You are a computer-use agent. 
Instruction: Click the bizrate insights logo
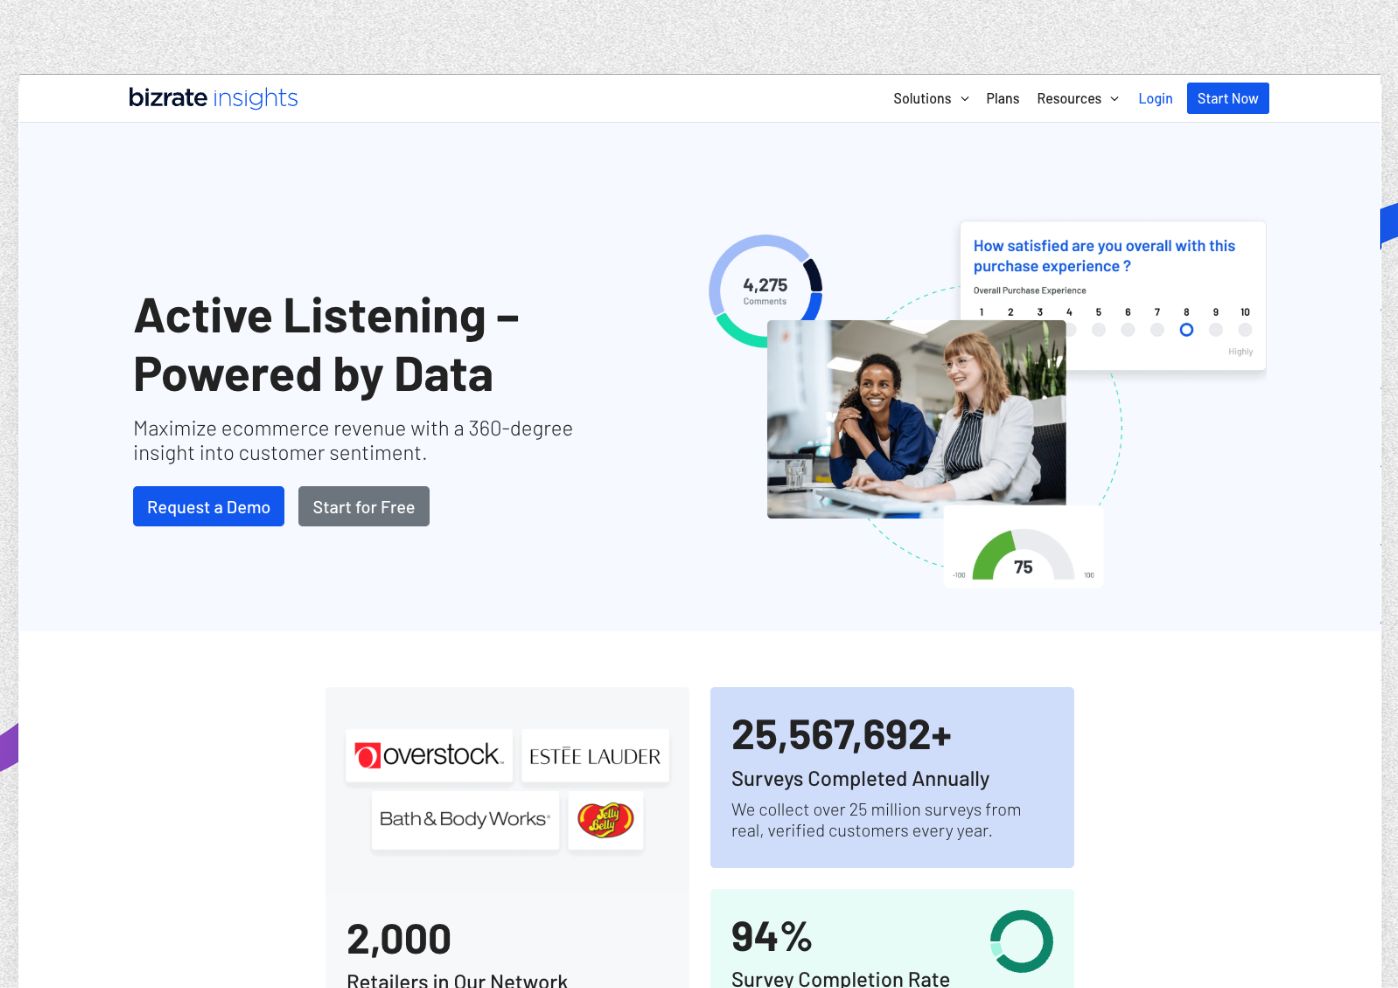pos(213,98)
